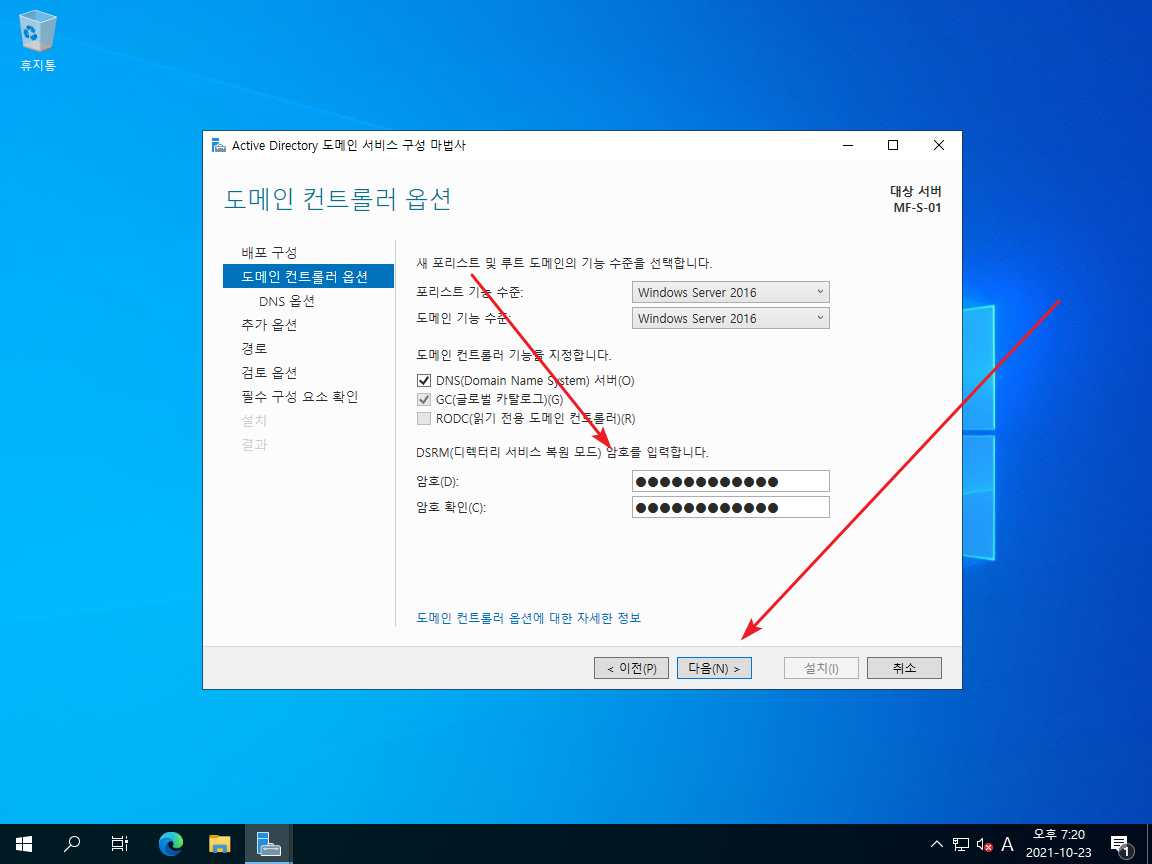Launch Microsoft Edge from the taskbar
1152x864 pixels.
[x=170, y=844]
